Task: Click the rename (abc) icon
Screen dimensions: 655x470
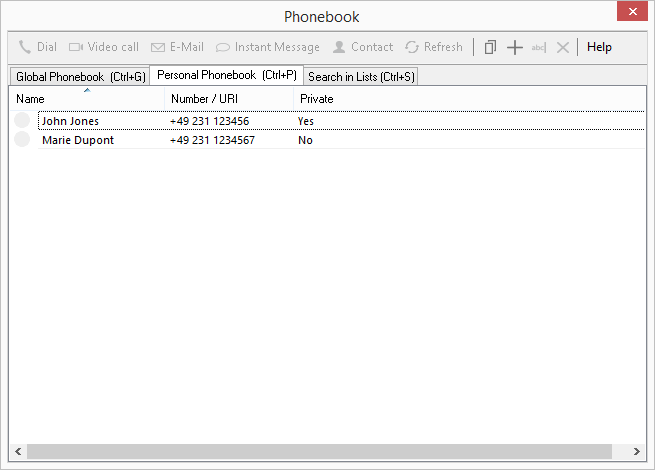Action: click(x=539, y=47)
